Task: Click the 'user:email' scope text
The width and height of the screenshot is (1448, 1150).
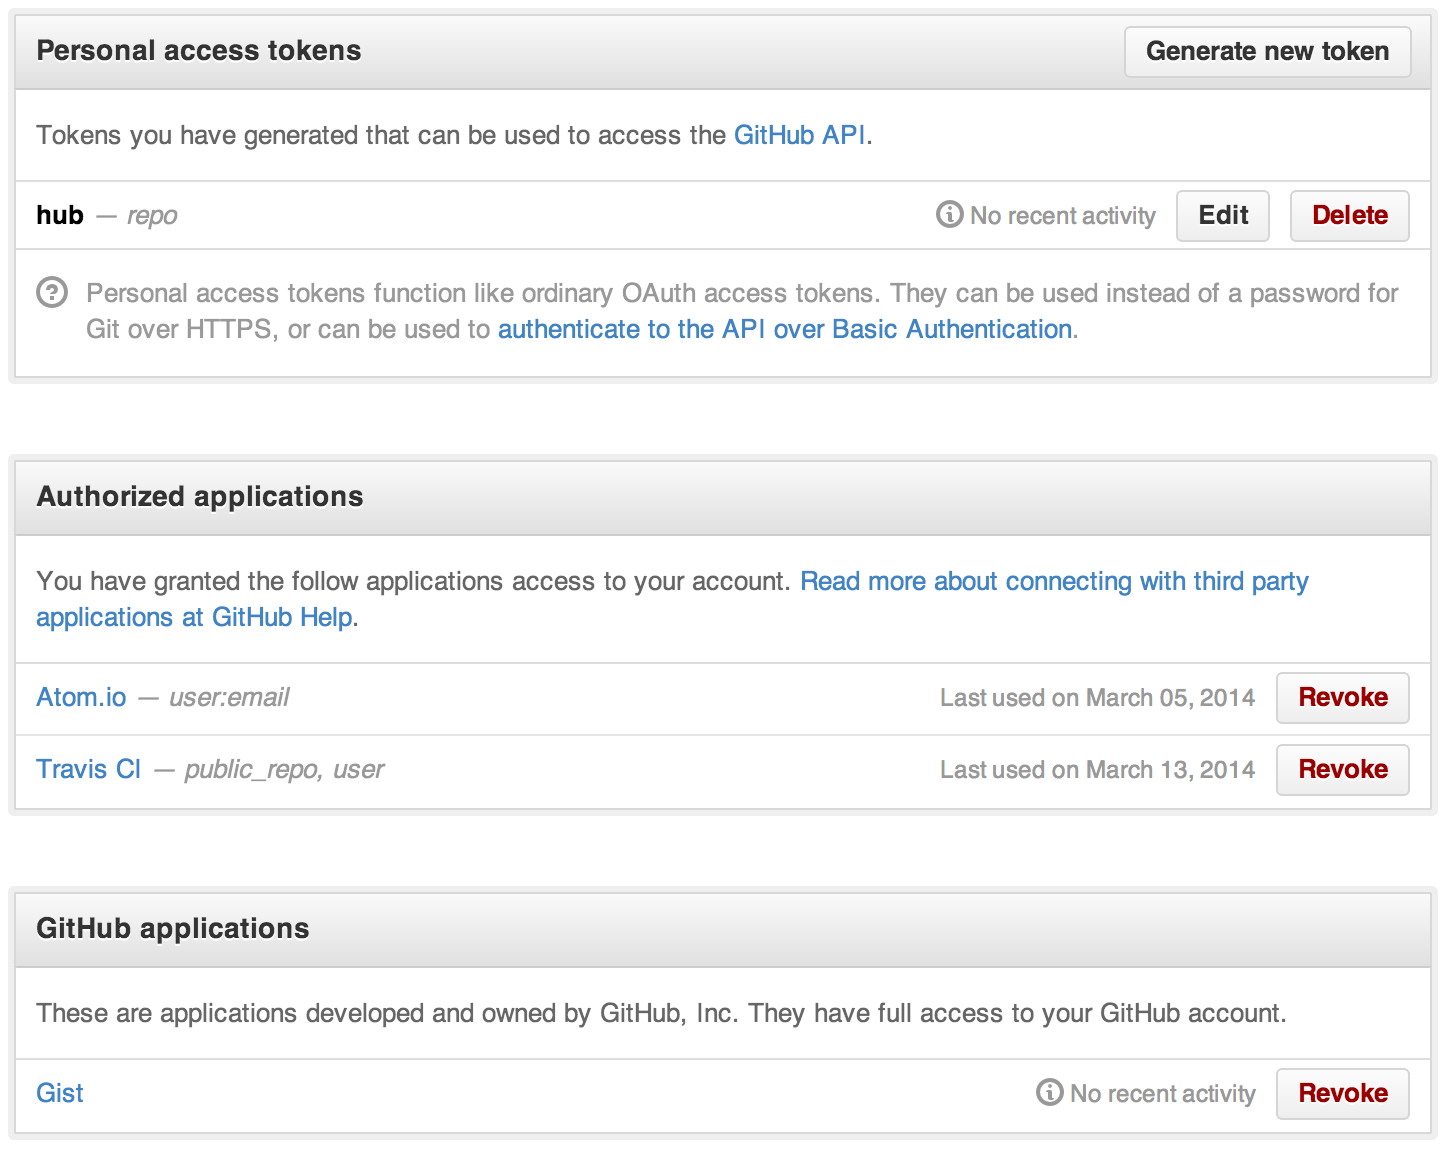Action: point(229,697)
